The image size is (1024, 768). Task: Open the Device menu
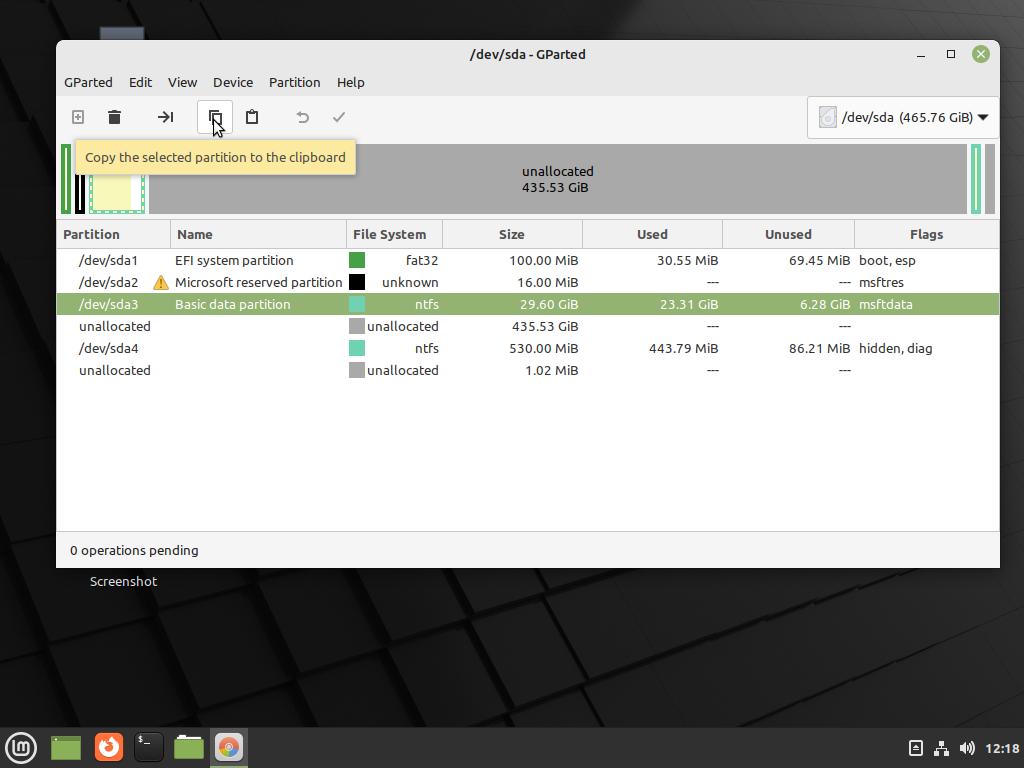pos(232,82)
